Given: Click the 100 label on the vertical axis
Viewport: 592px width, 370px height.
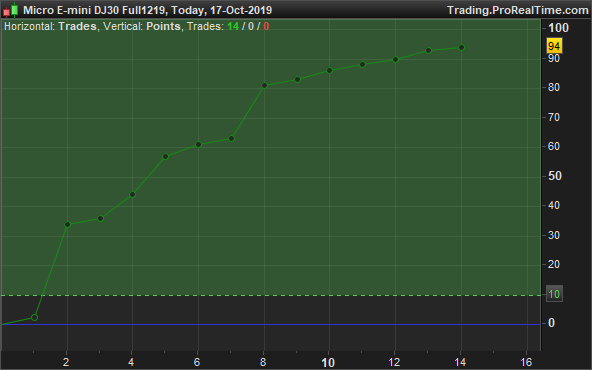Looking at the screenshot, I should tap(558, 28).
